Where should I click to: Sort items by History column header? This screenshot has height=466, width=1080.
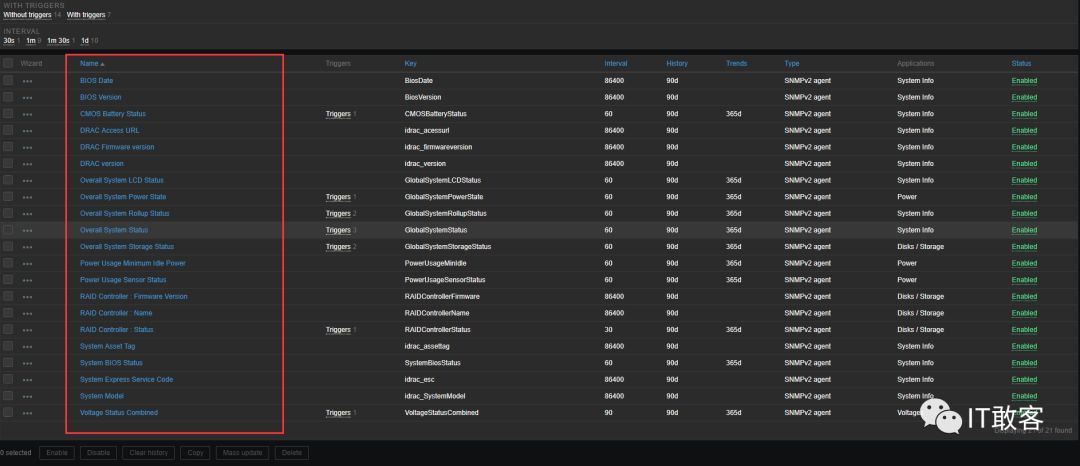(677, 63)
